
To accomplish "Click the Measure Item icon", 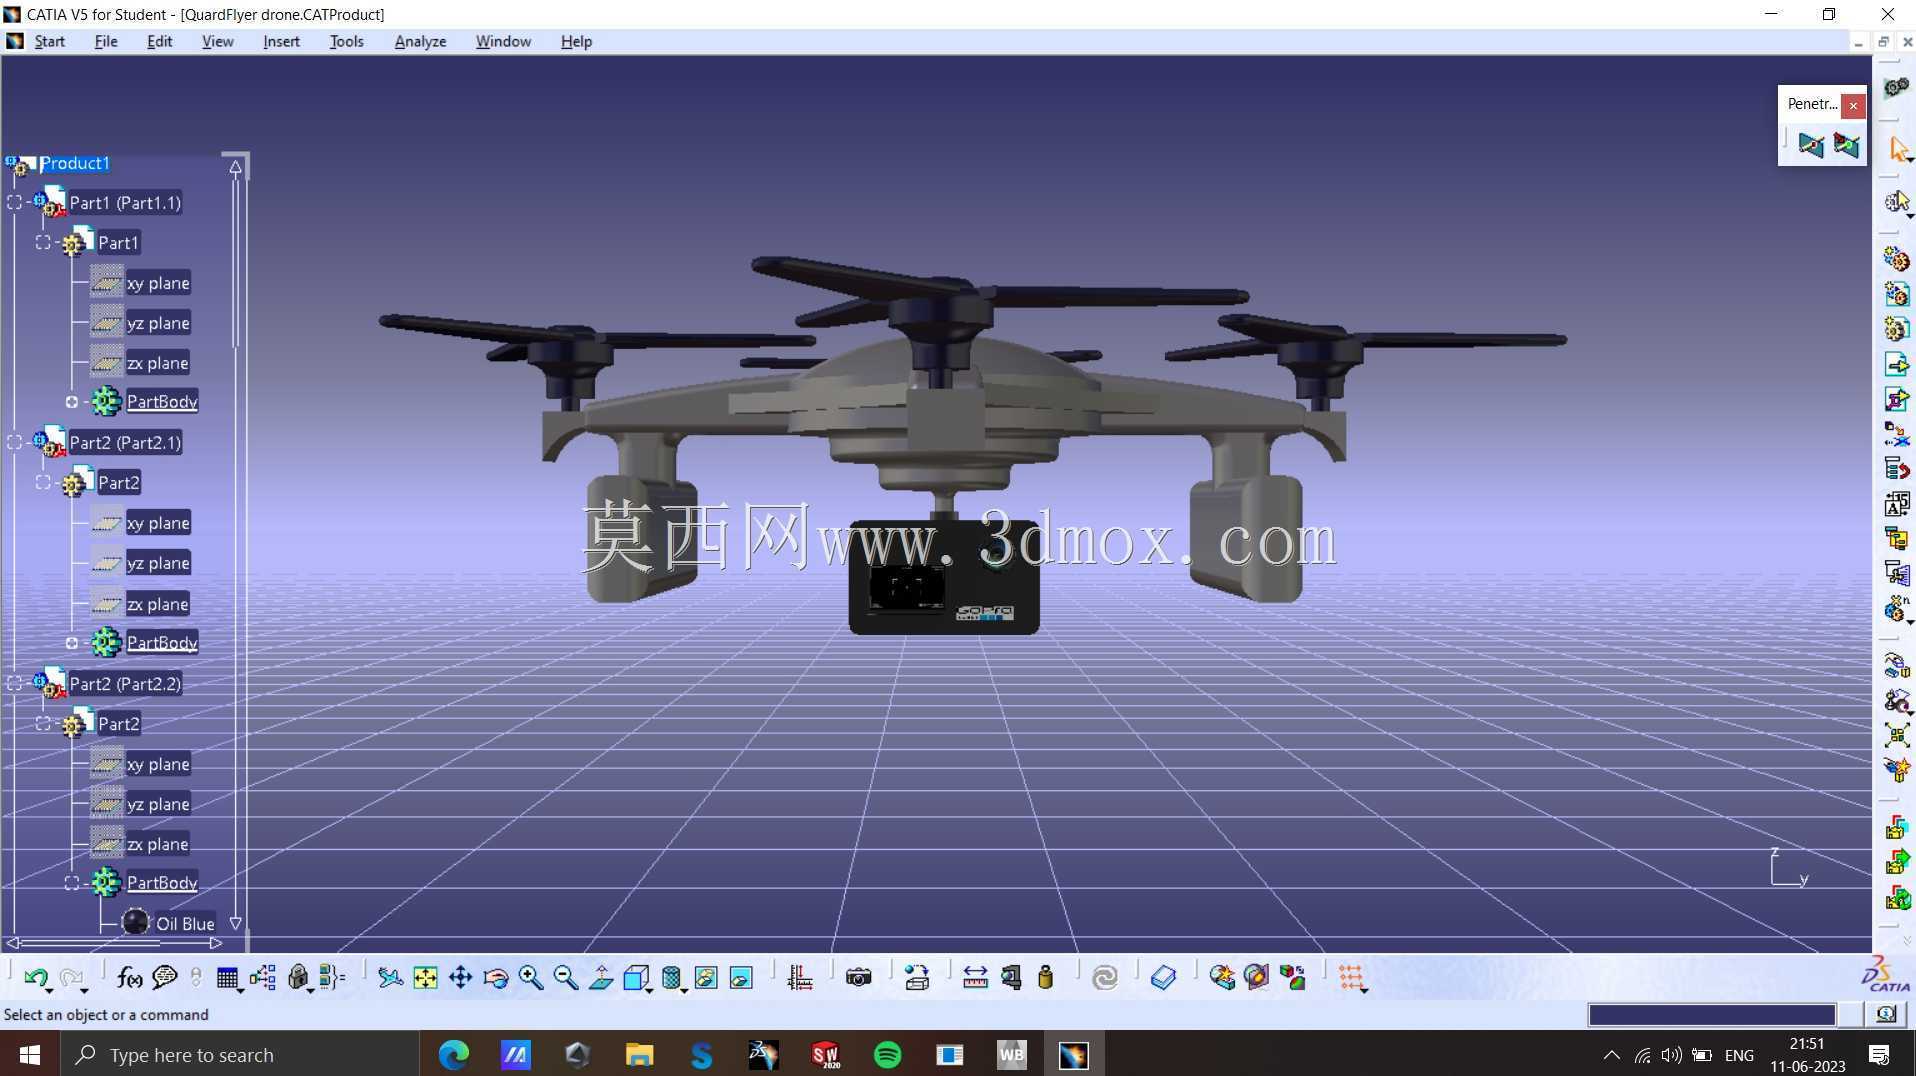I will [x=1011, y=977].
